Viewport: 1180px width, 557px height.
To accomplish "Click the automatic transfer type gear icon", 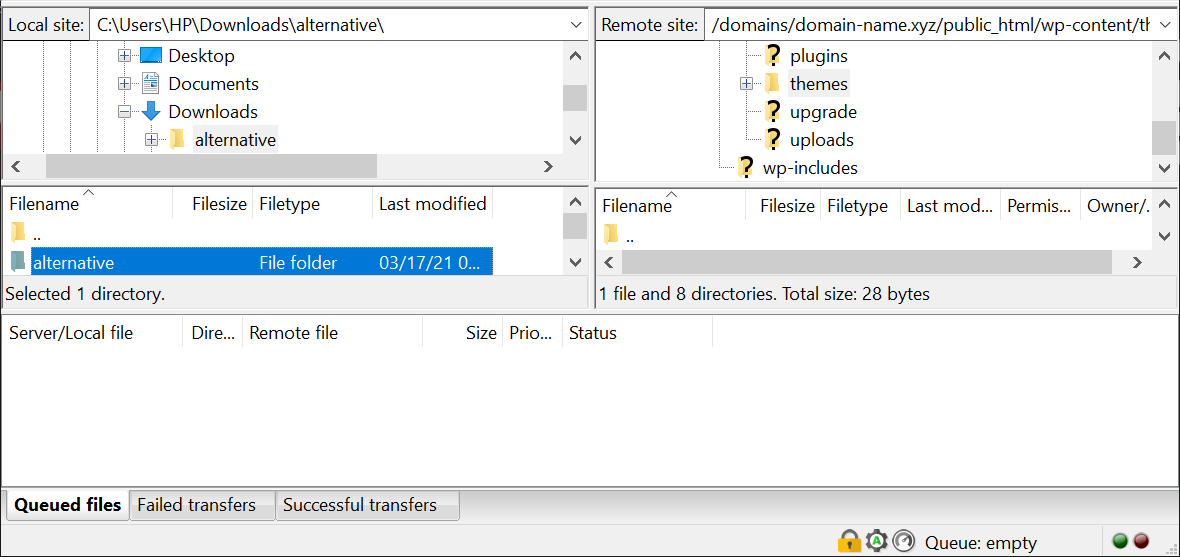I will pyautogui.click(x=876, y=541).
